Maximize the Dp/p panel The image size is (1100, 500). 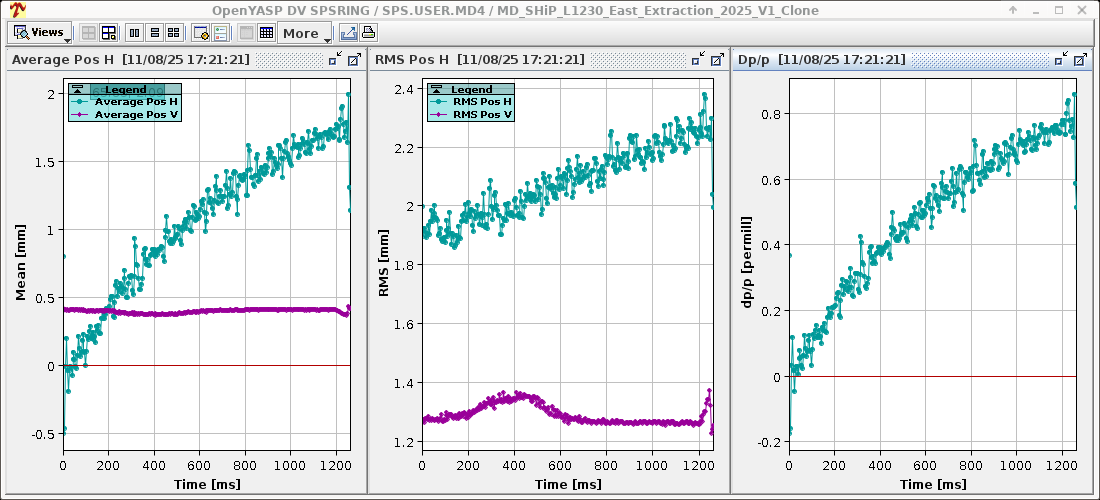tap(1079, 60)
